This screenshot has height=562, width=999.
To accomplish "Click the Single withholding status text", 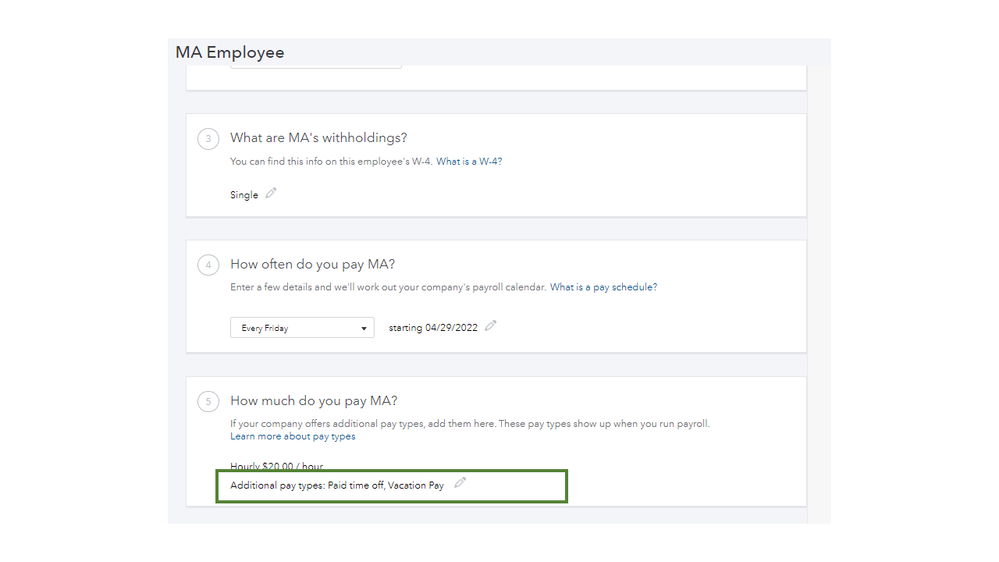I will click(x=244, y=195).
